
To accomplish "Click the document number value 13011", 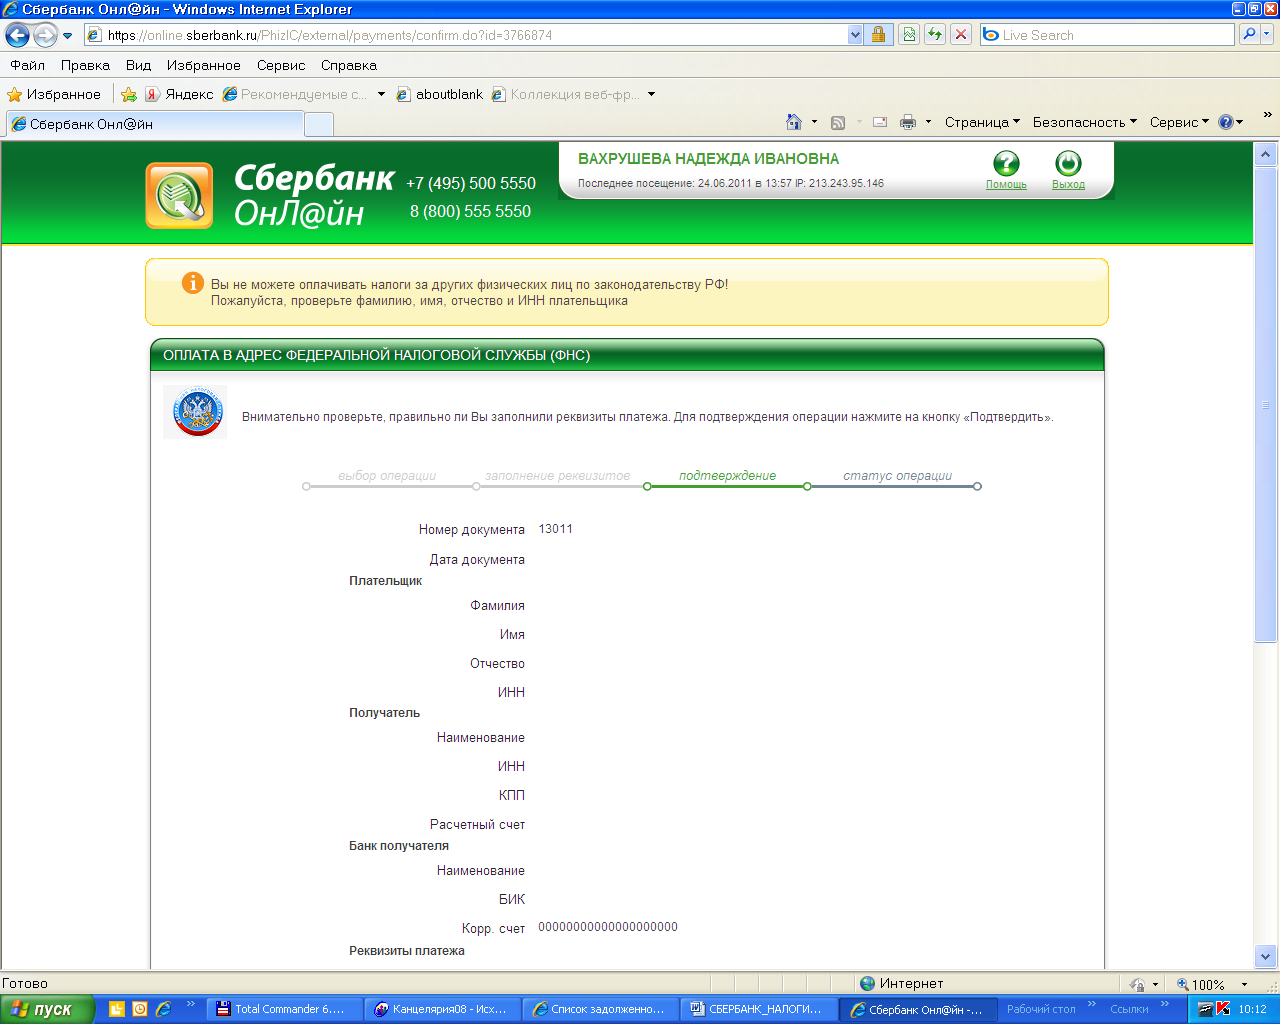I will coord(555,529).
